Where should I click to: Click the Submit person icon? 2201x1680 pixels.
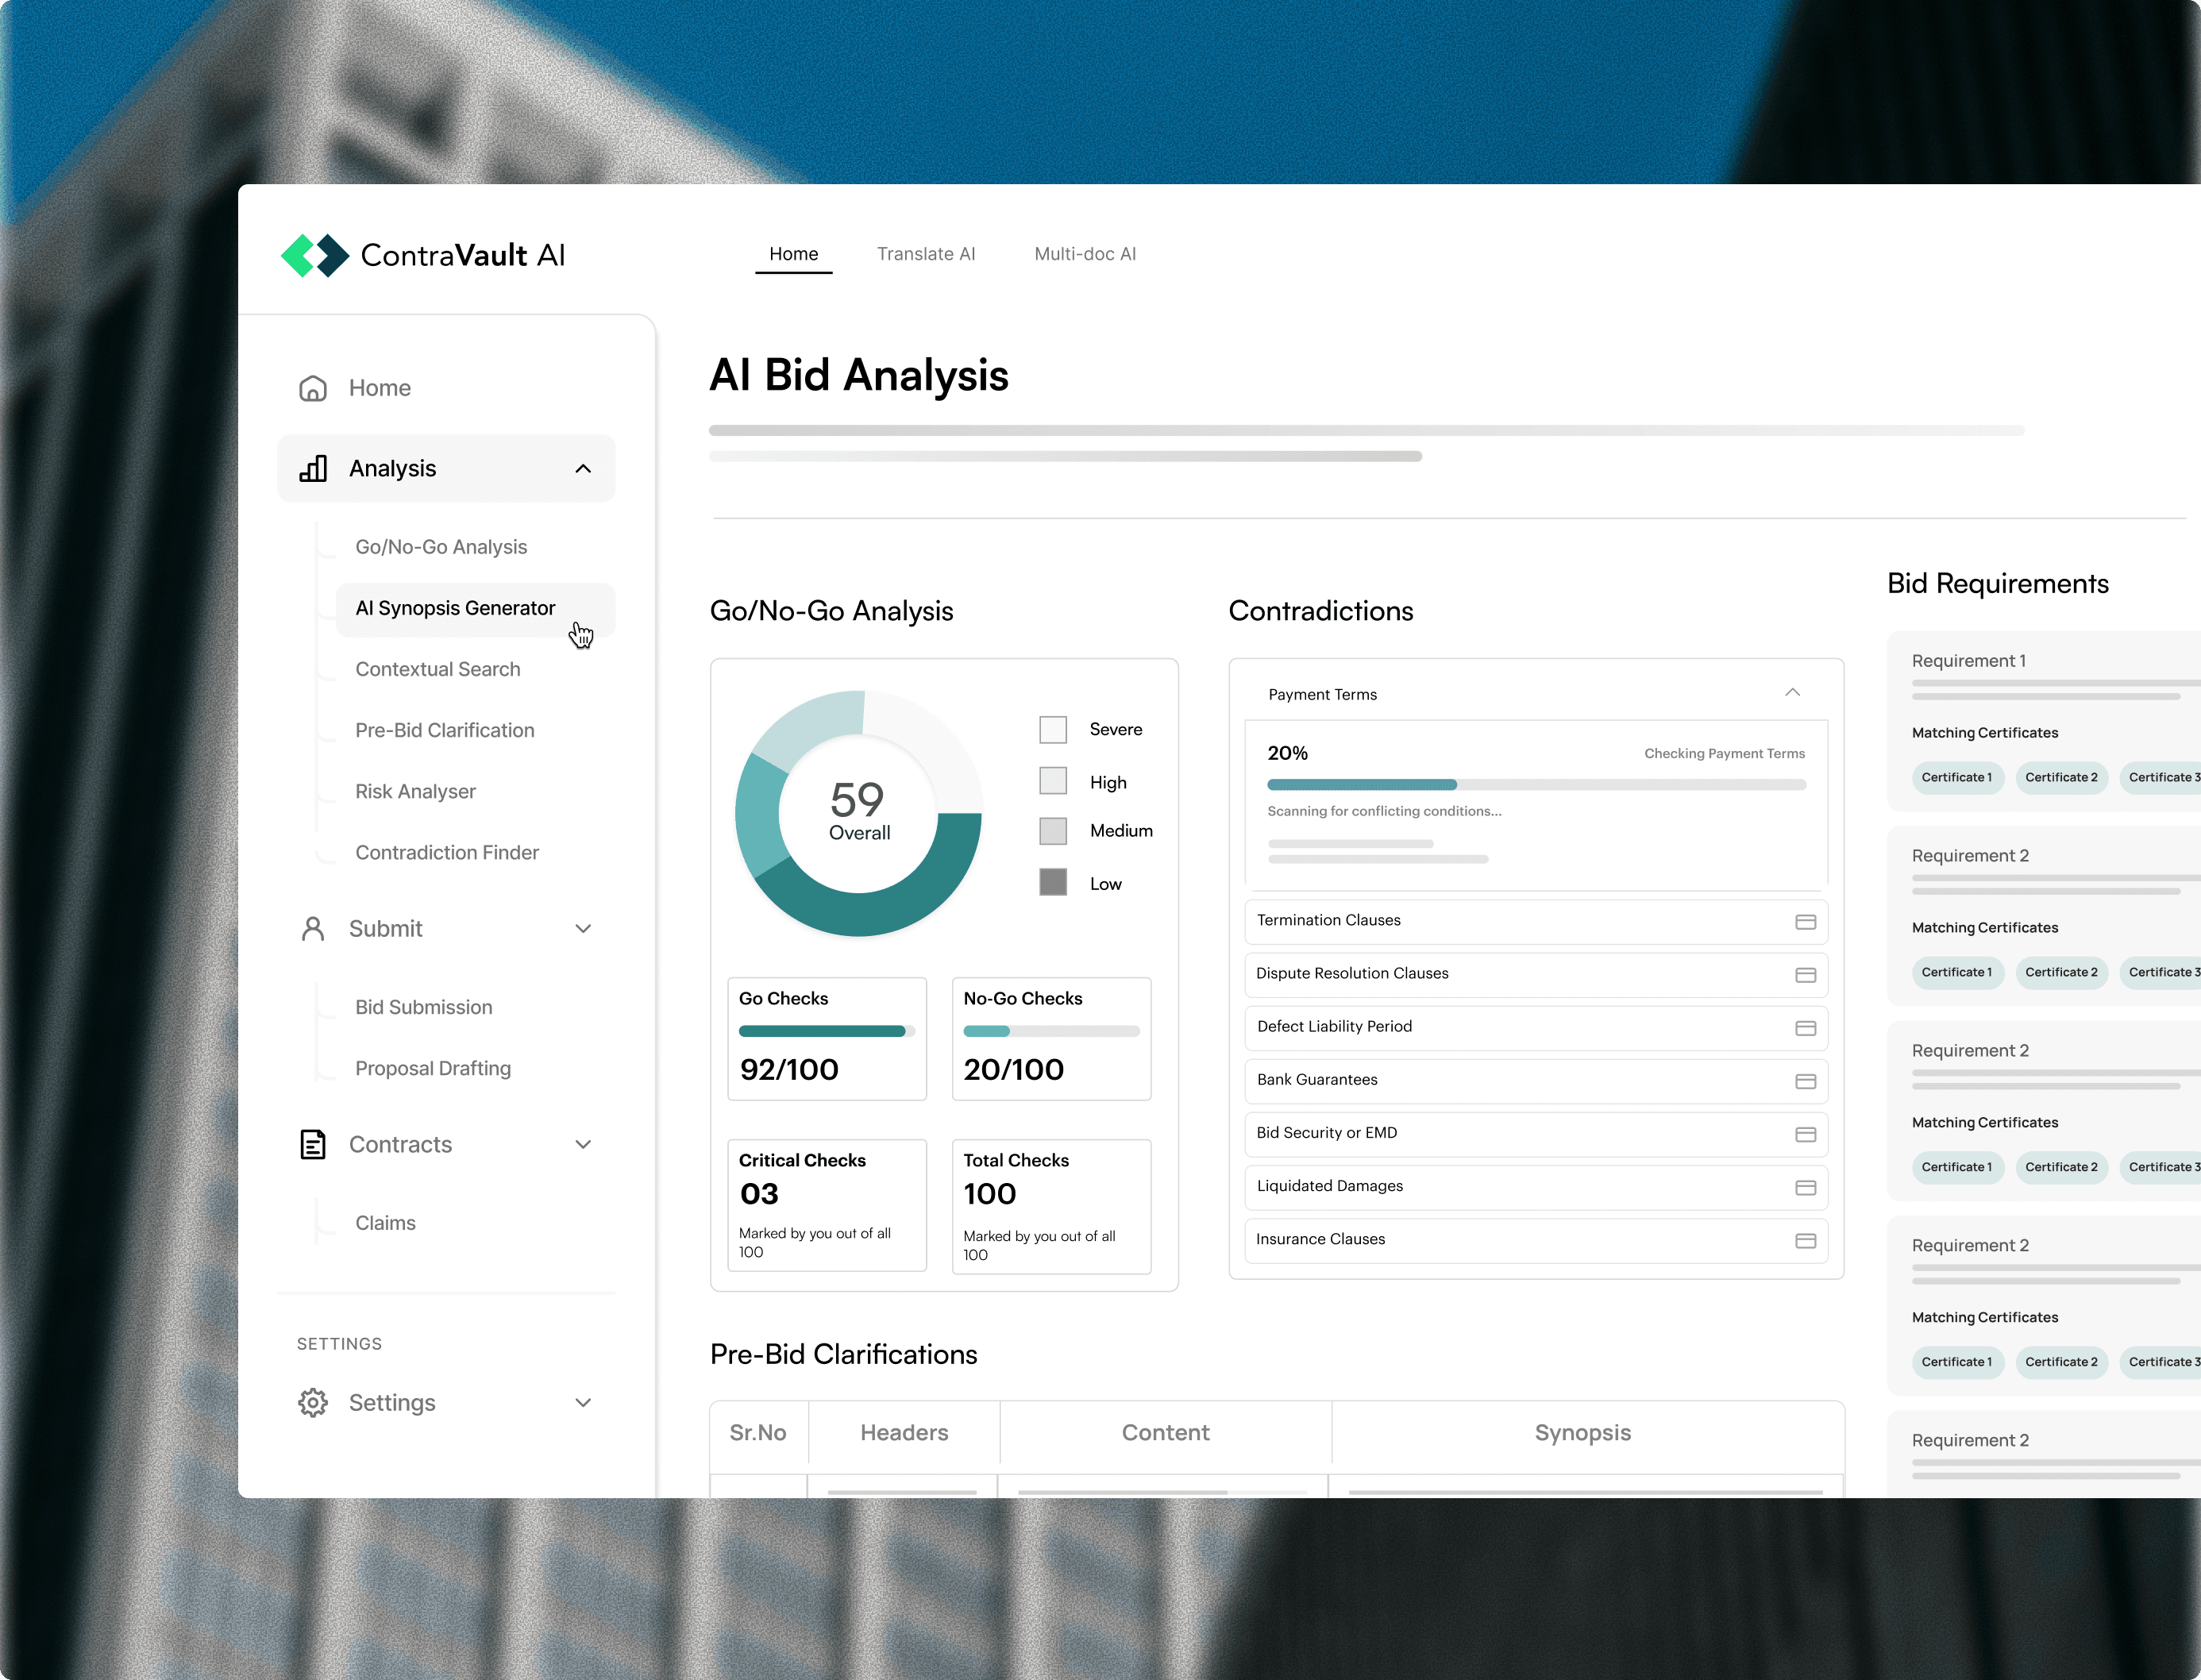pyautogui.click(x=313, y=929)
